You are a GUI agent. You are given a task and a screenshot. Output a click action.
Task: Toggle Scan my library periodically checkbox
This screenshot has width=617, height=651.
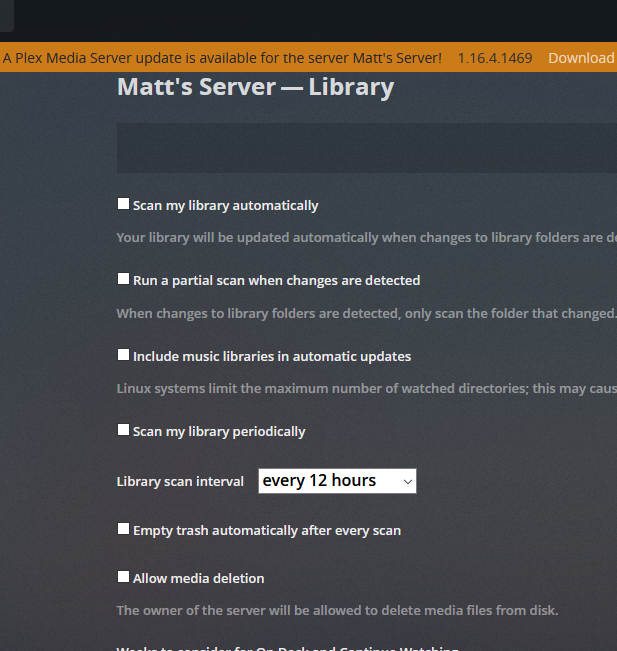(x=123, y=430)
